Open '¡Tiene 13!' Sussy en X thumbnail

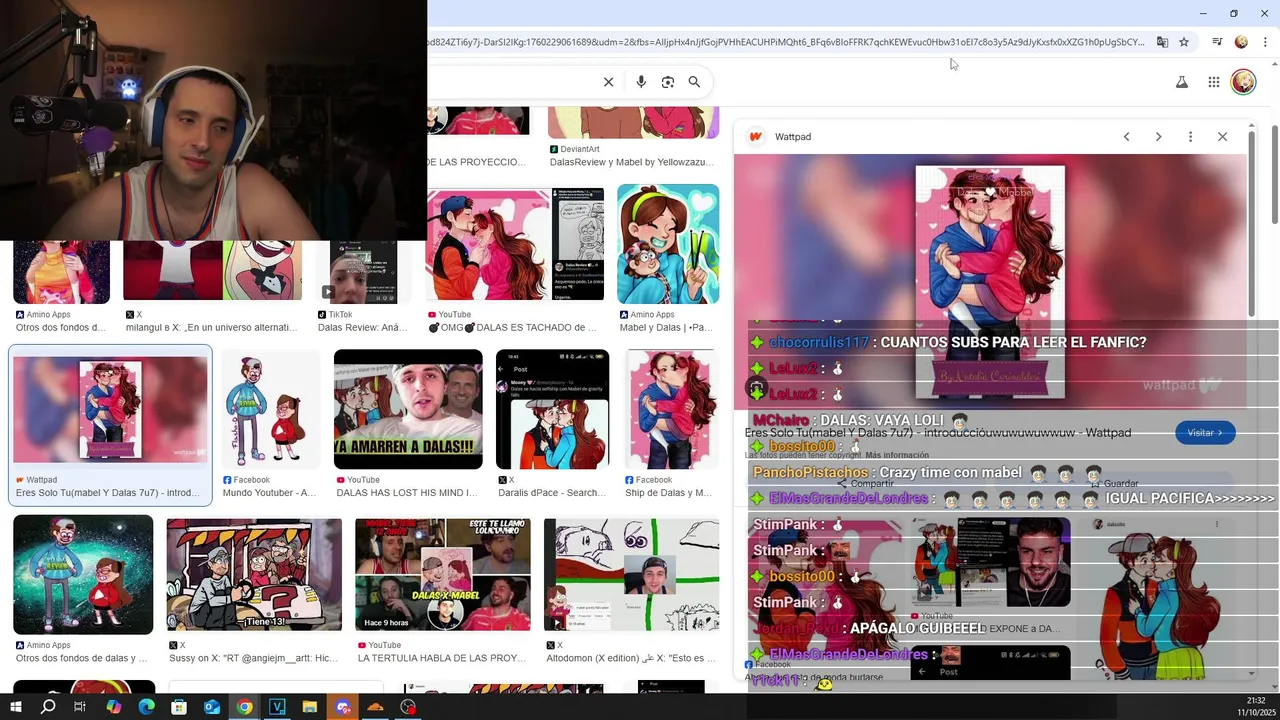(254, 575)
